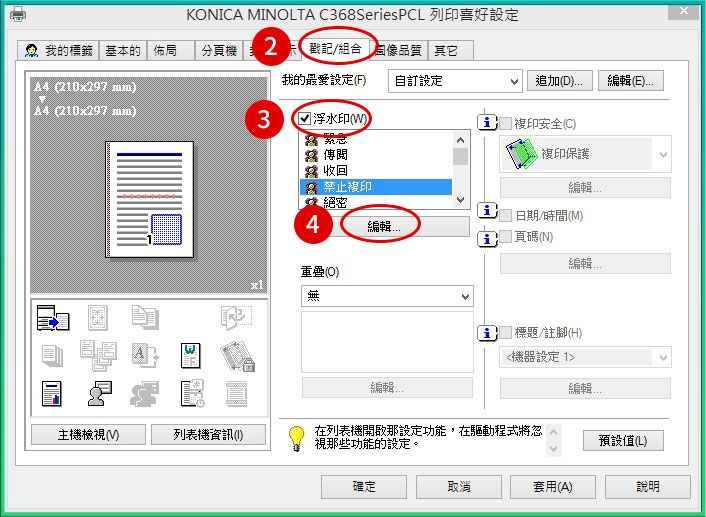Switch to the 我的標籤 tab

tap(59, 50)
